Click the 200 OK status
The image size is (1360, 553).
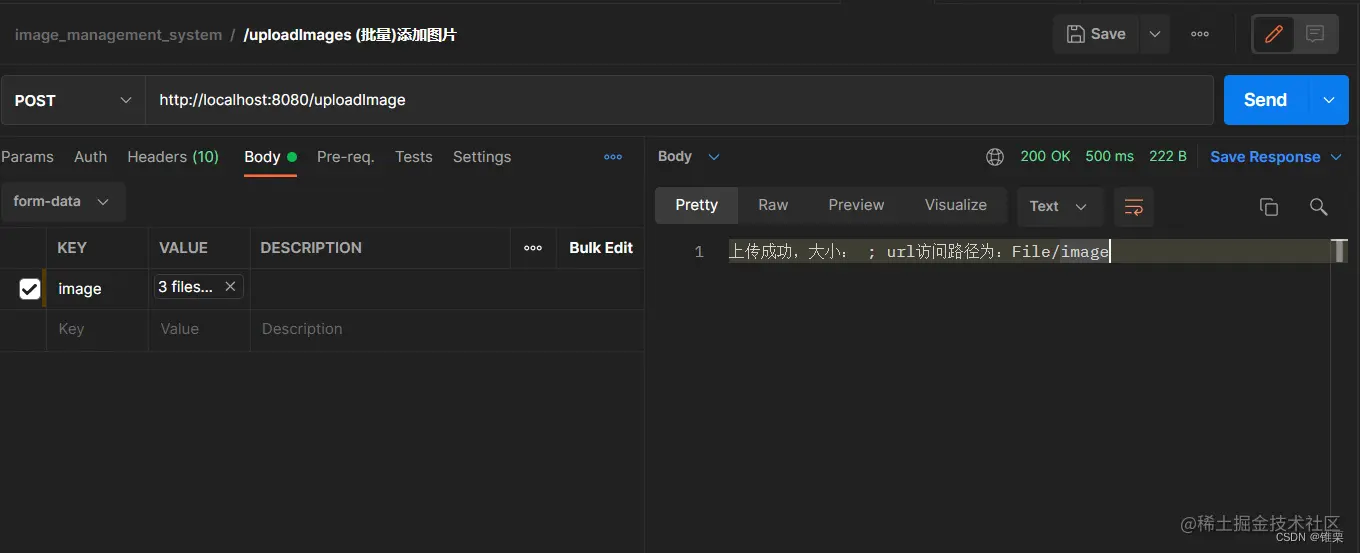click(1045, 157)
